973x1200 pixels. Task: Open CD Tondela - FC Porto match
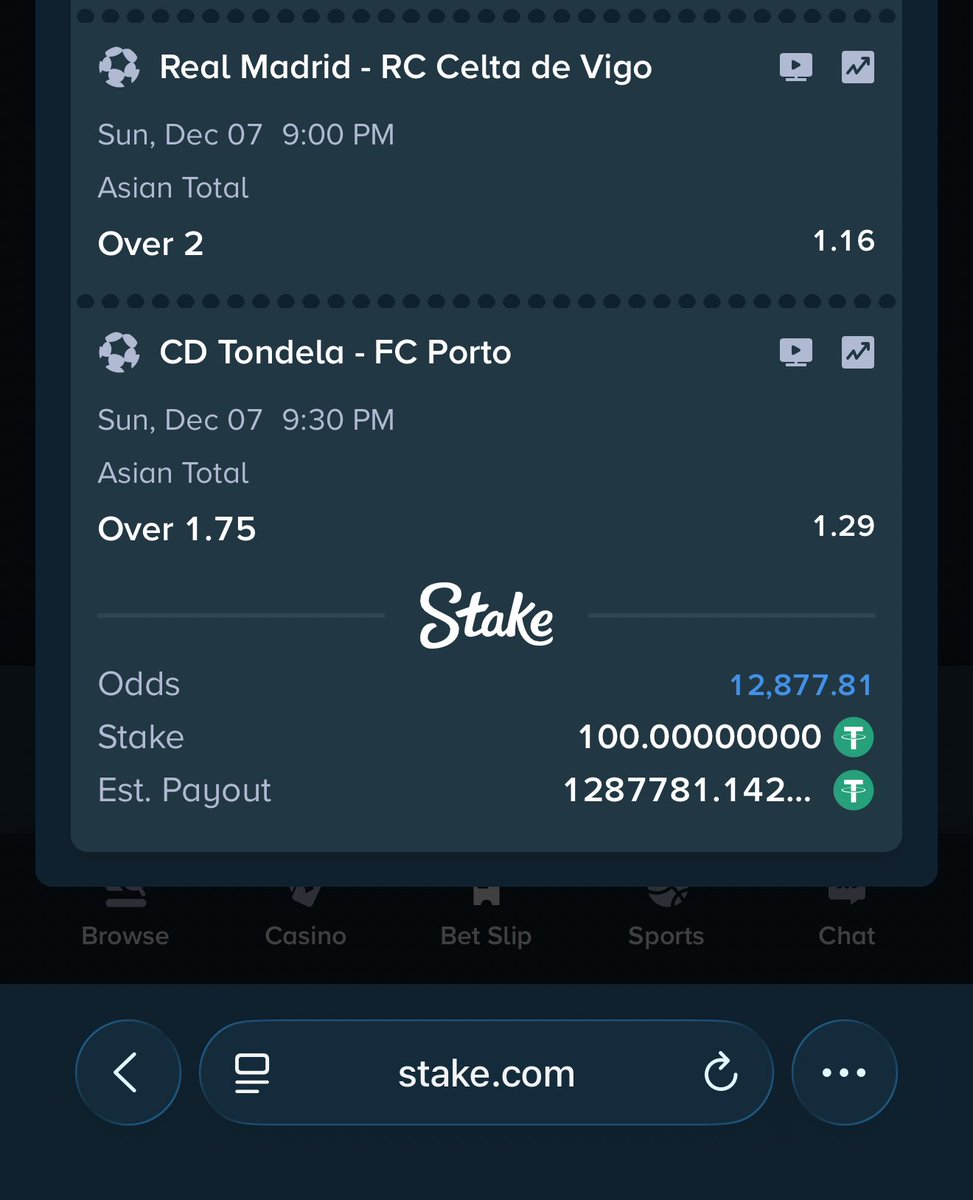(x=335, y=352)
